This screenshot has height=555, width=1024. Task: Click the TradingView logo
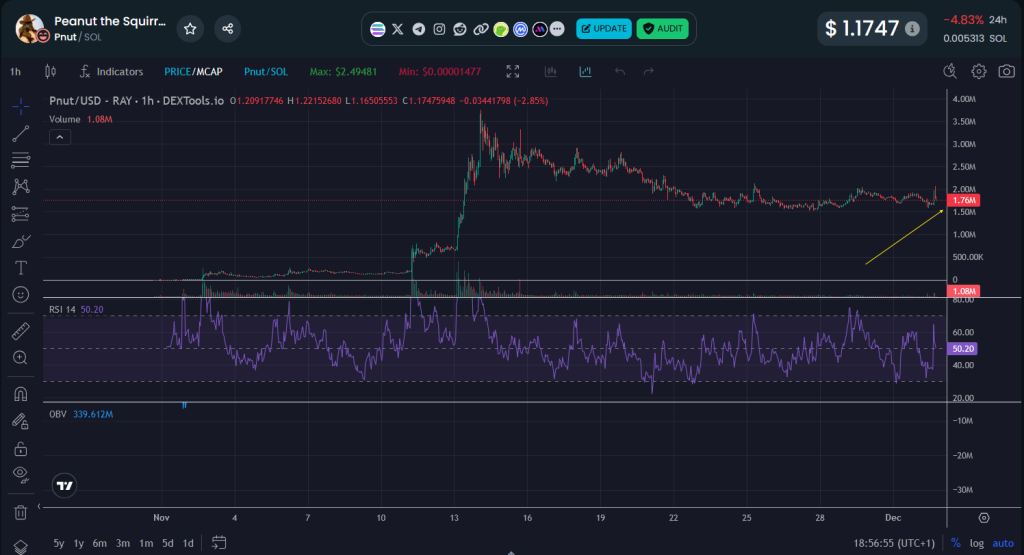click(64, 486)
